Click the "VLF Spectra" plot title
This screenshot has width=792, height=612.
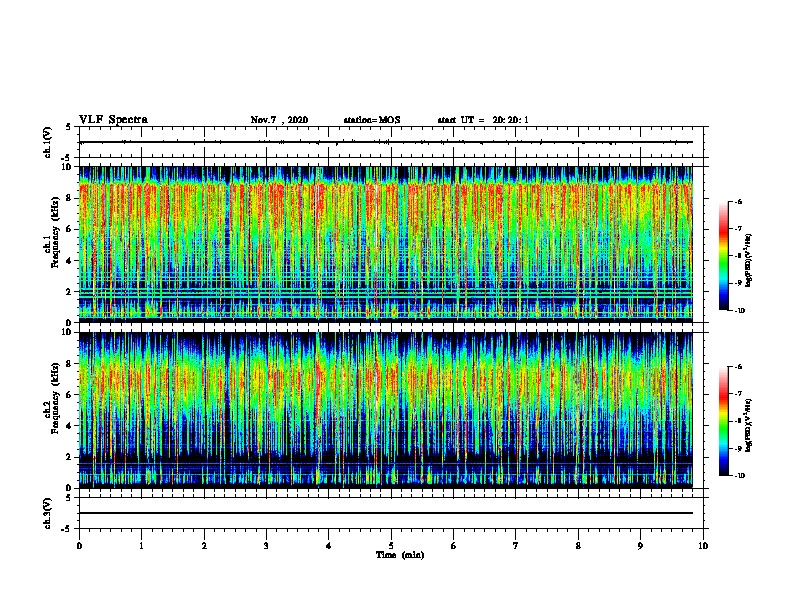point(113,120)
